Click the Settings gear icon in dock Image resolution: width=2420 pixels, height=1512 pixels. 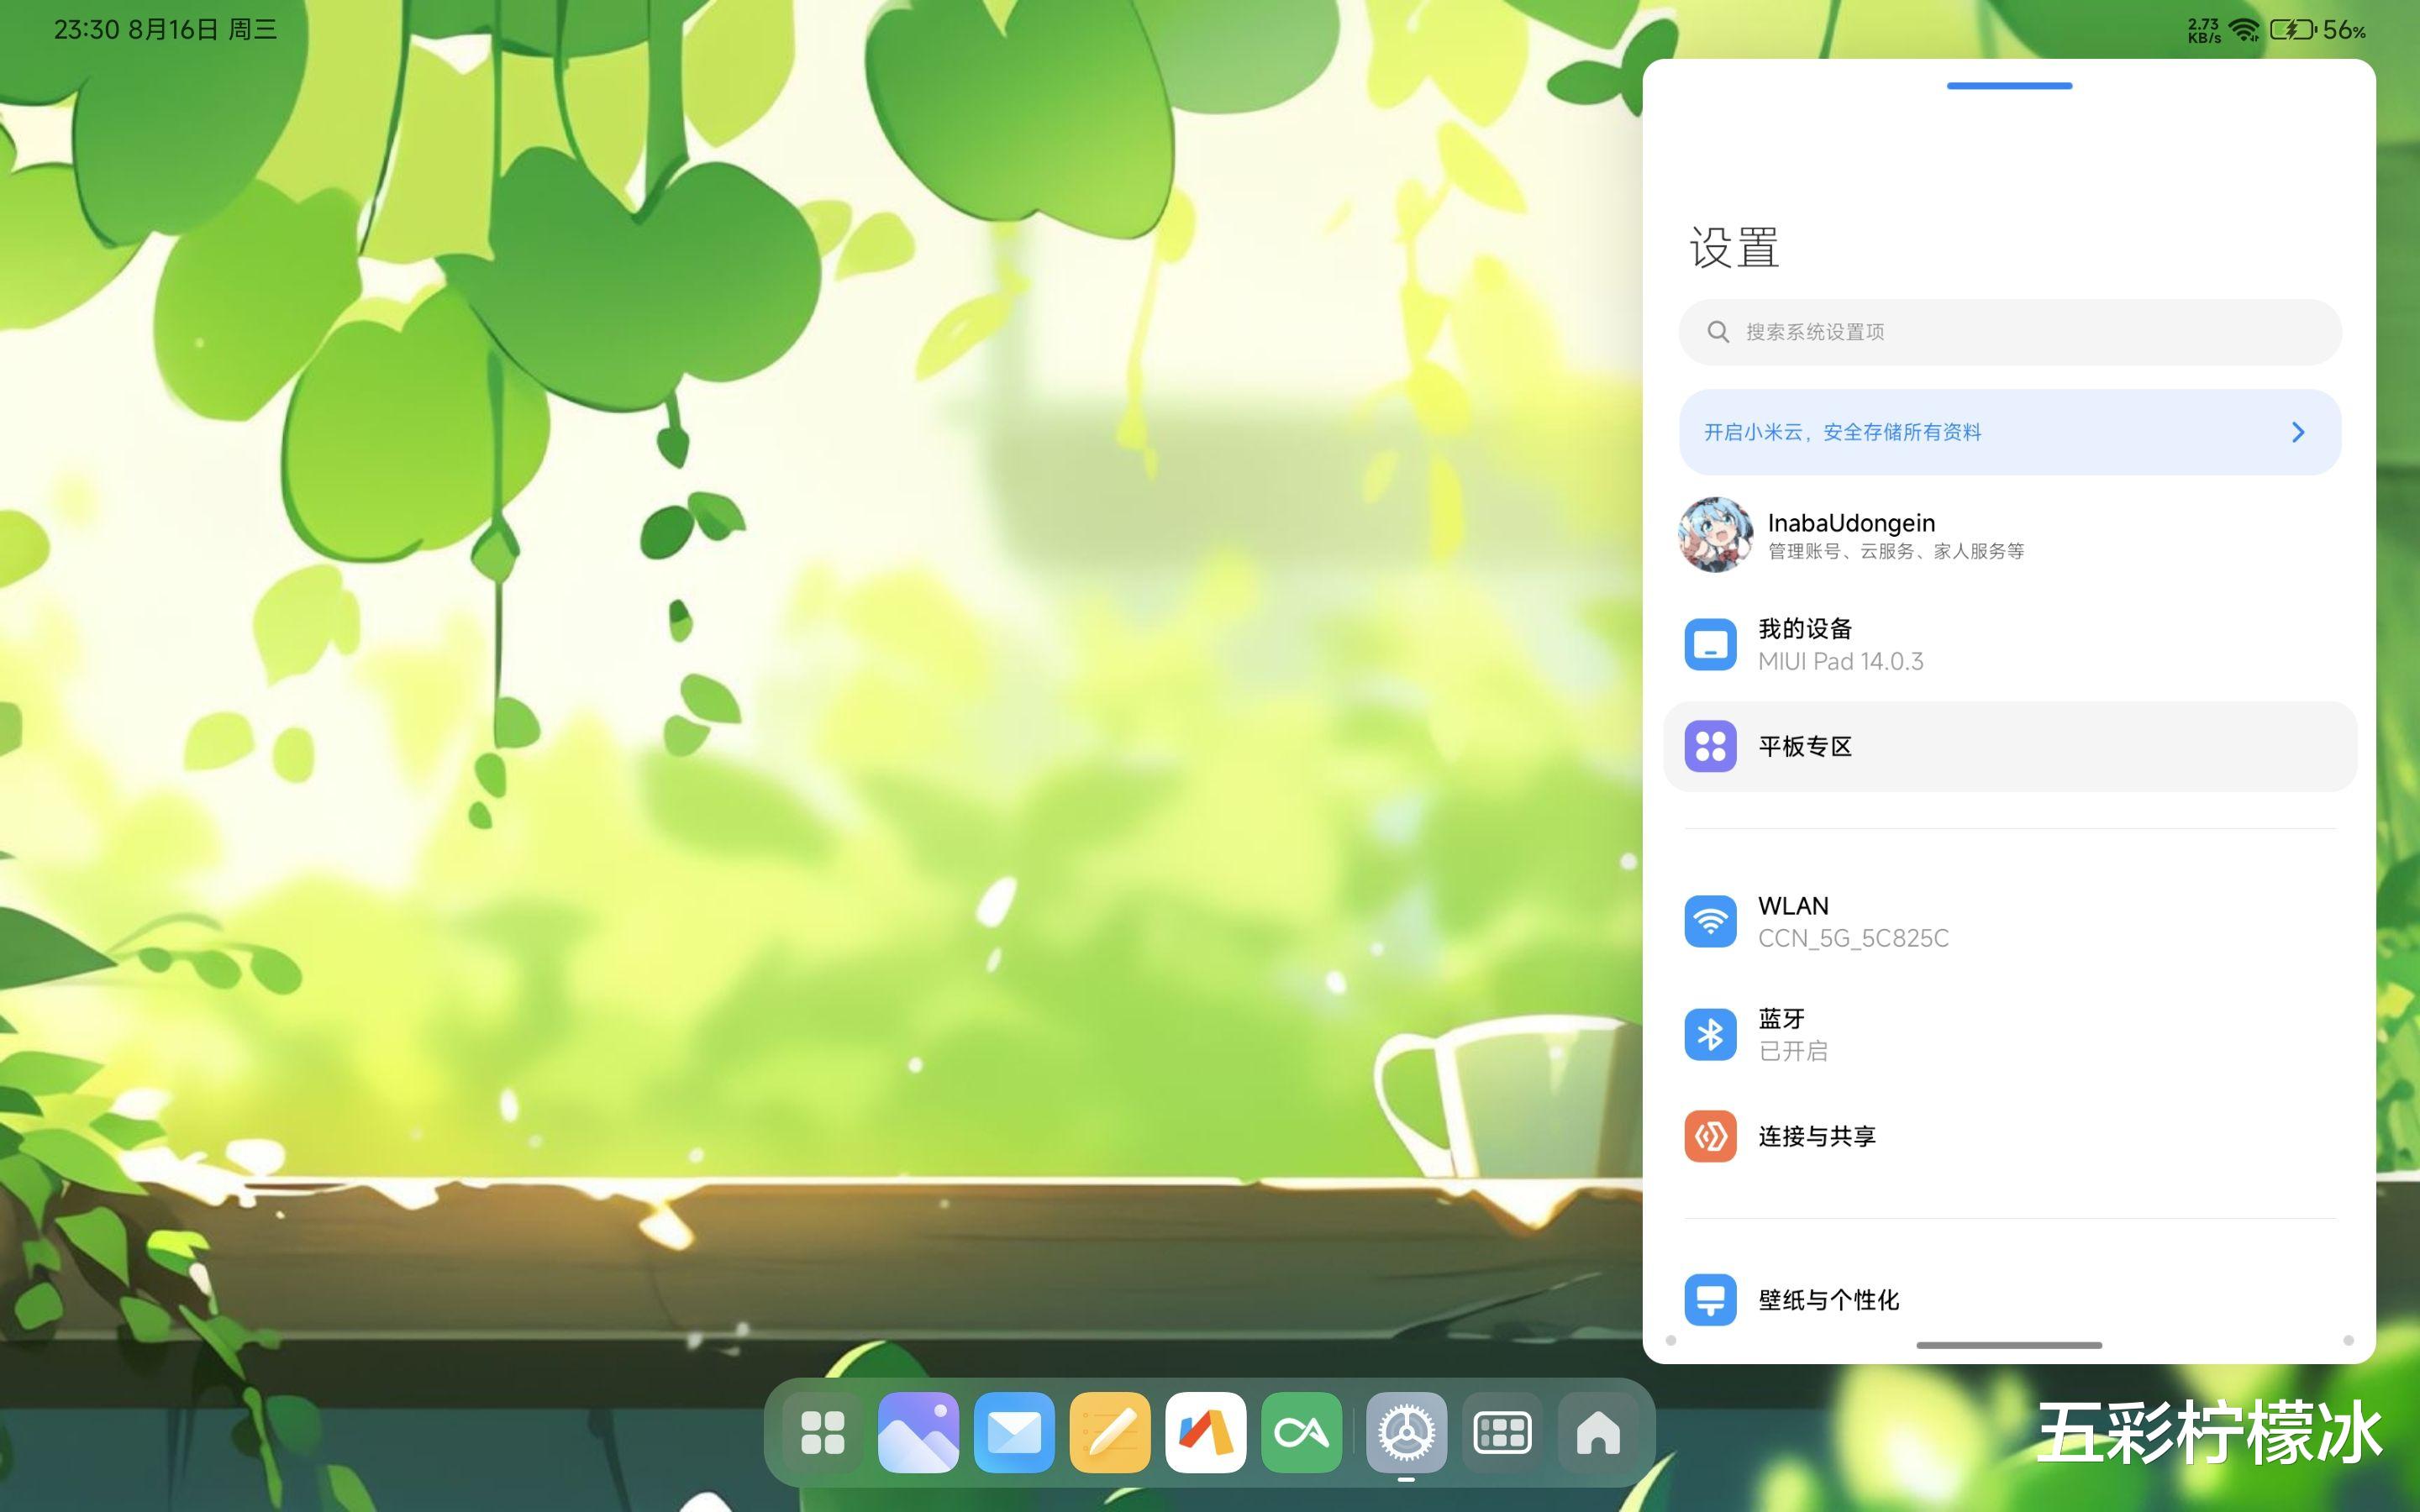click(1406, 1432)
